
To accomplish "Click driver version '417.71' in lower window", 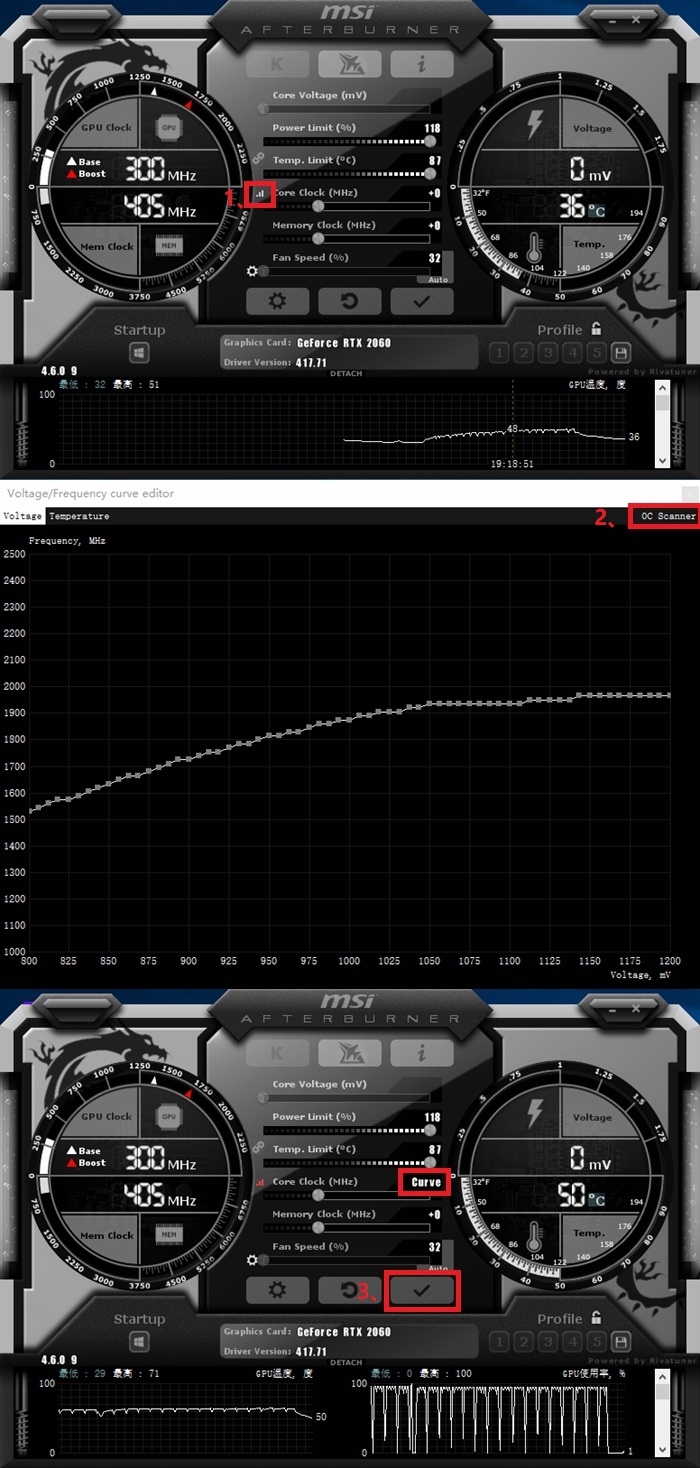I will (x=312, y=1351).
